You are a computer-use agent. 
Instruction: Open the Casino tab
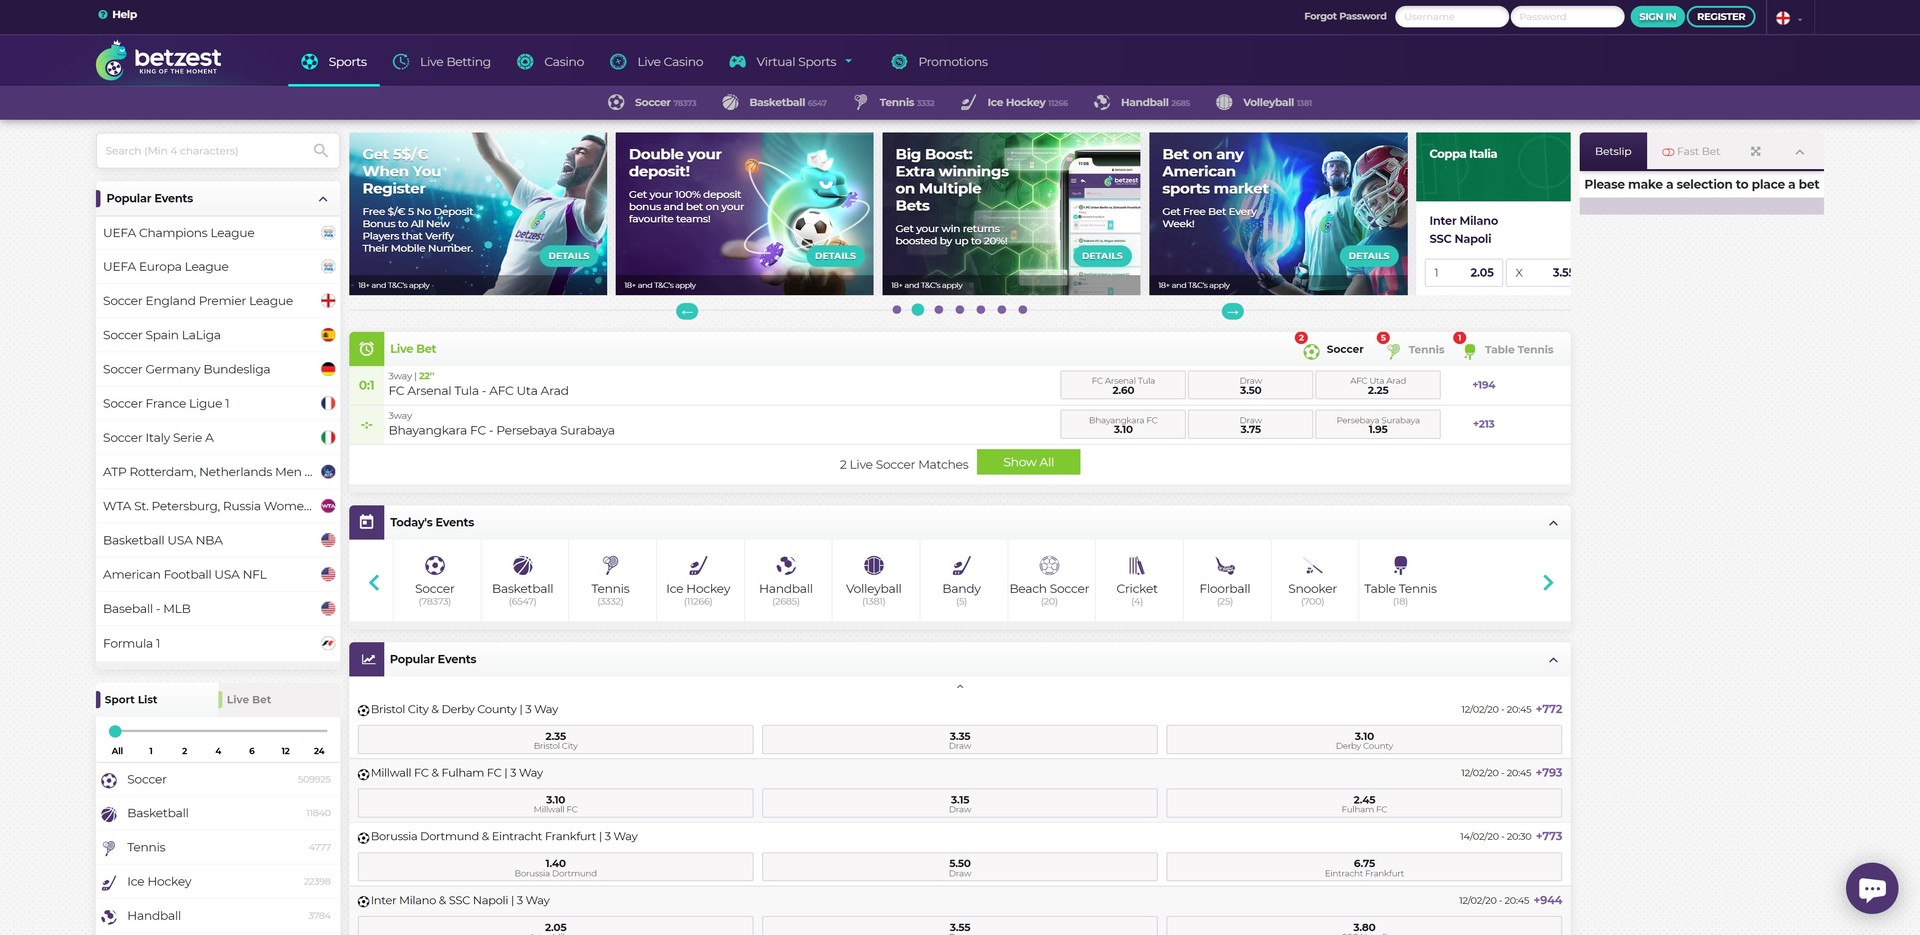[x=551, y=62]
